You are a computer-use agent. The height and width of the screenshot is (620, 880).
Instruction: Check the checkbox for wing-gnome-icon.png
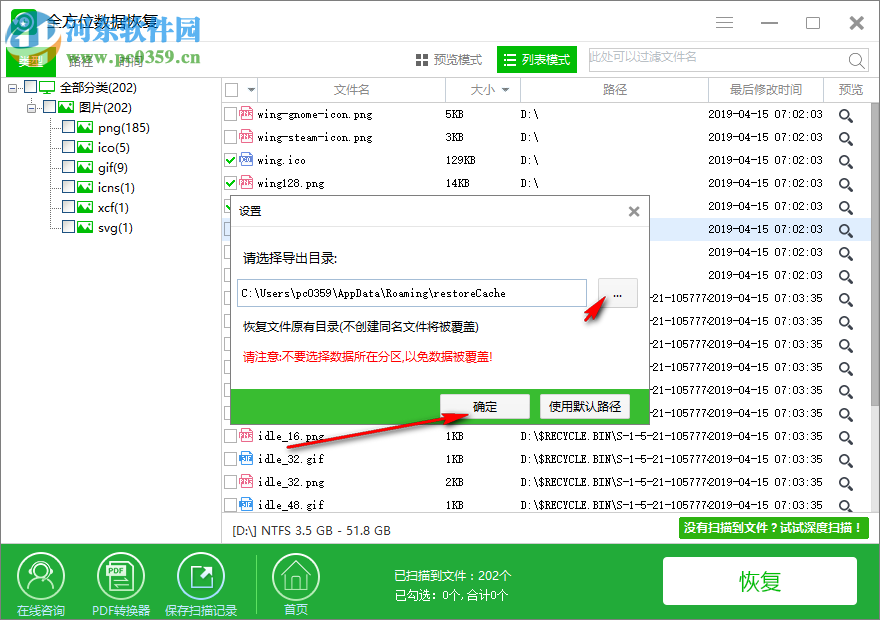point(228,113)
